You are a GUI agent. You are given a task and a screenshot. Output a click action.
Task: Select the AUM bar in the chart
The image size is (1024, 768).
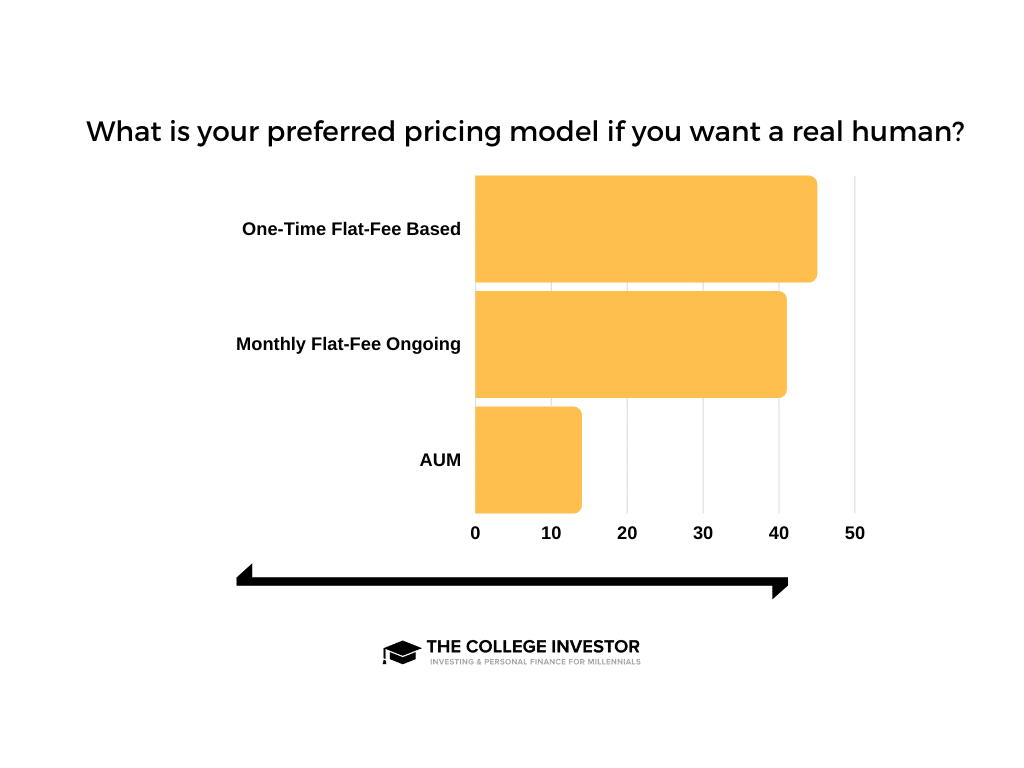(x=527, y=460)
